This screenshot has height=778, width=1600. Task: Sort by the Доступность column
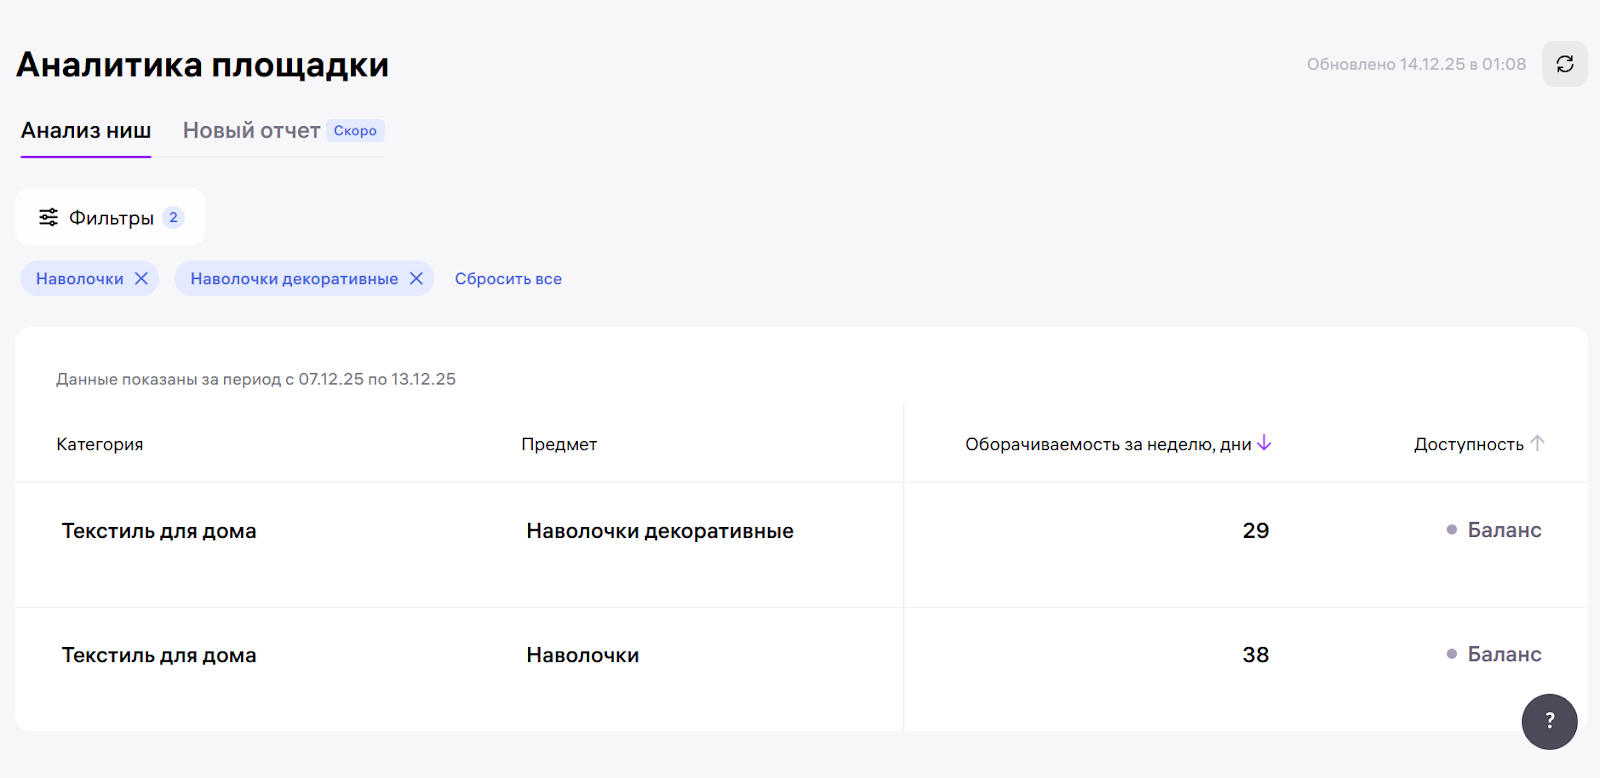1479,444
